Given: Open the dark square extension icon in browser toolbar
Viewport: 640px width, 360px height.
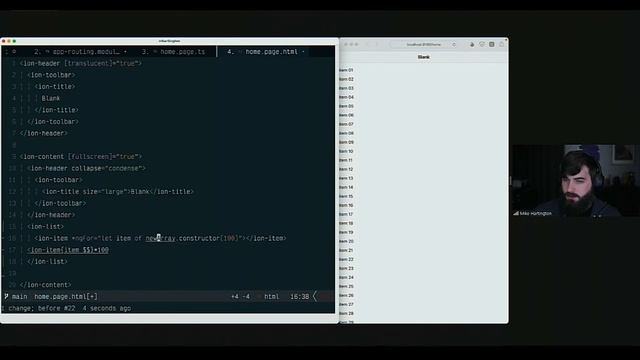Looking at the screenshot, I should pyautogui.click(x=491, y=44).
